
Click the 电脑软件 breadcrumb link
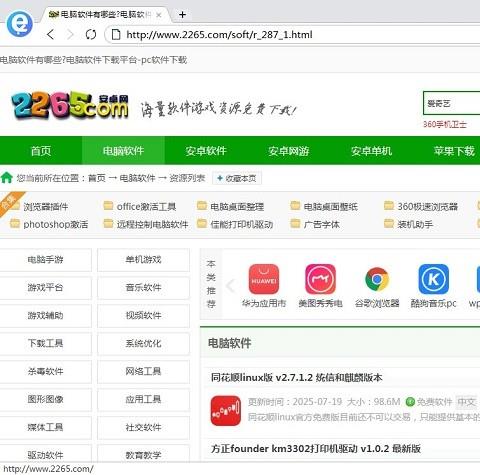click(x=137, y=178)
